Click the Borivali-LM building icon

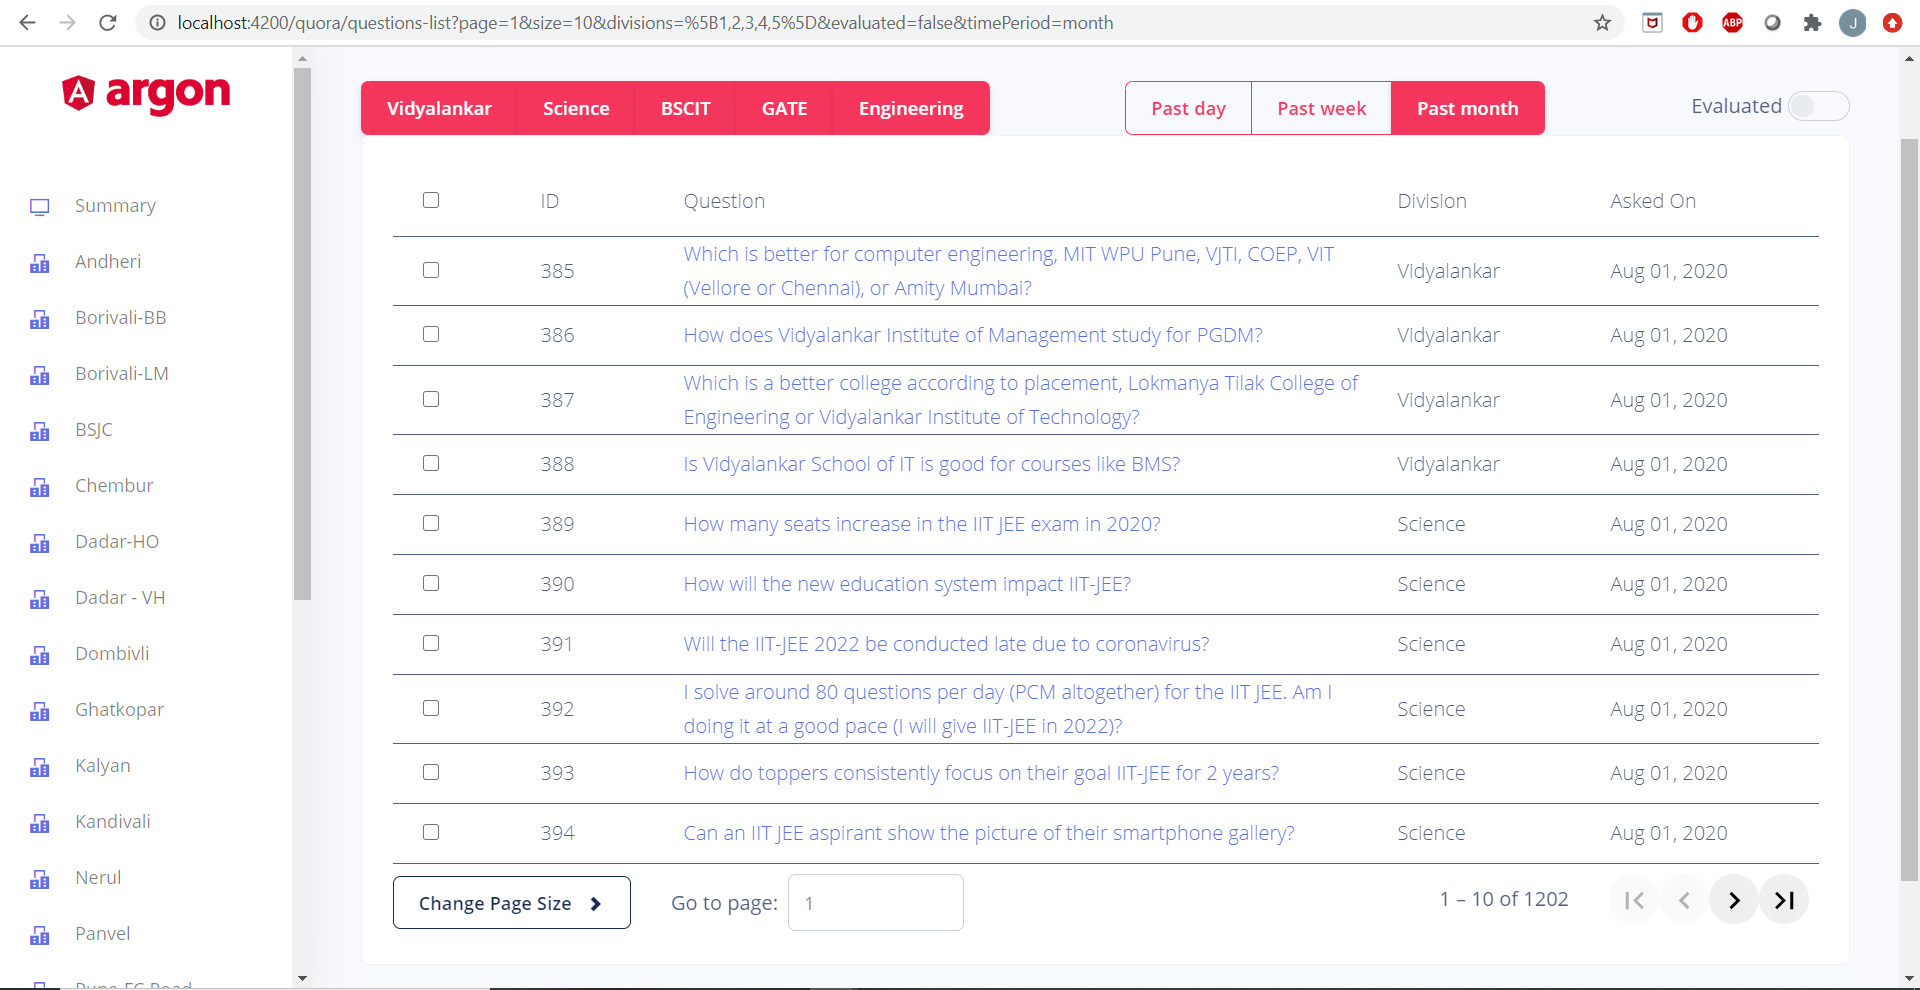click(40, 374)
